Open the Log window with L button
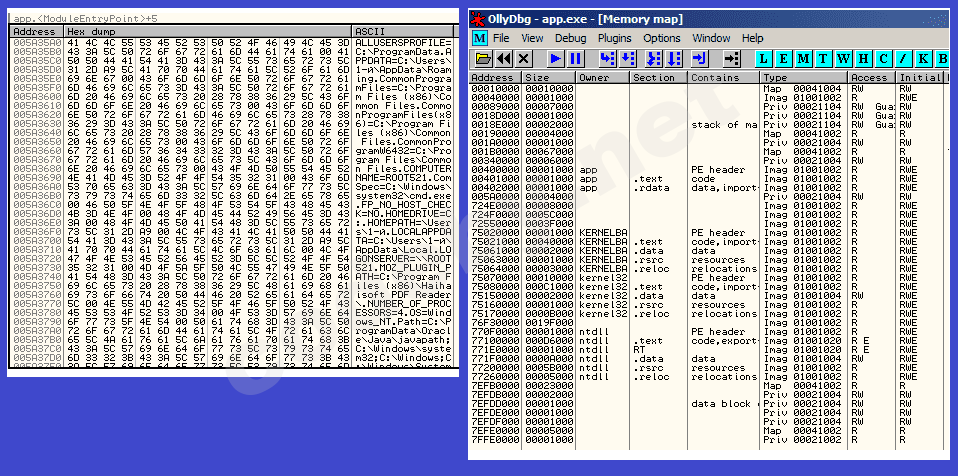Viewport: 958px width, 476px height. (x=765, y=59)
